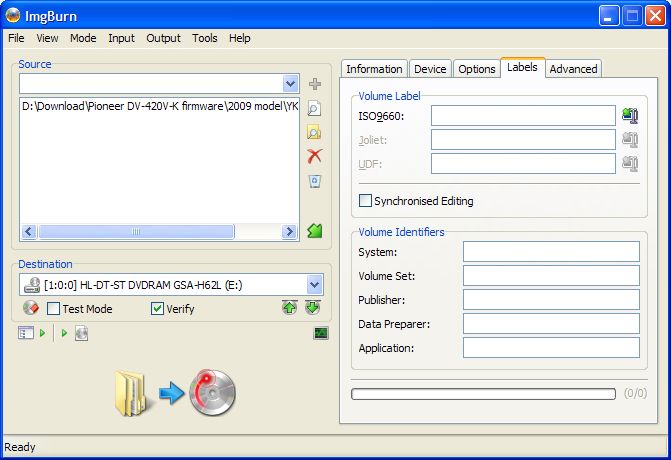Click the clear source list recycle bin icon
The height and width of the screenshot is (460, 671).
tap(315, 181)
